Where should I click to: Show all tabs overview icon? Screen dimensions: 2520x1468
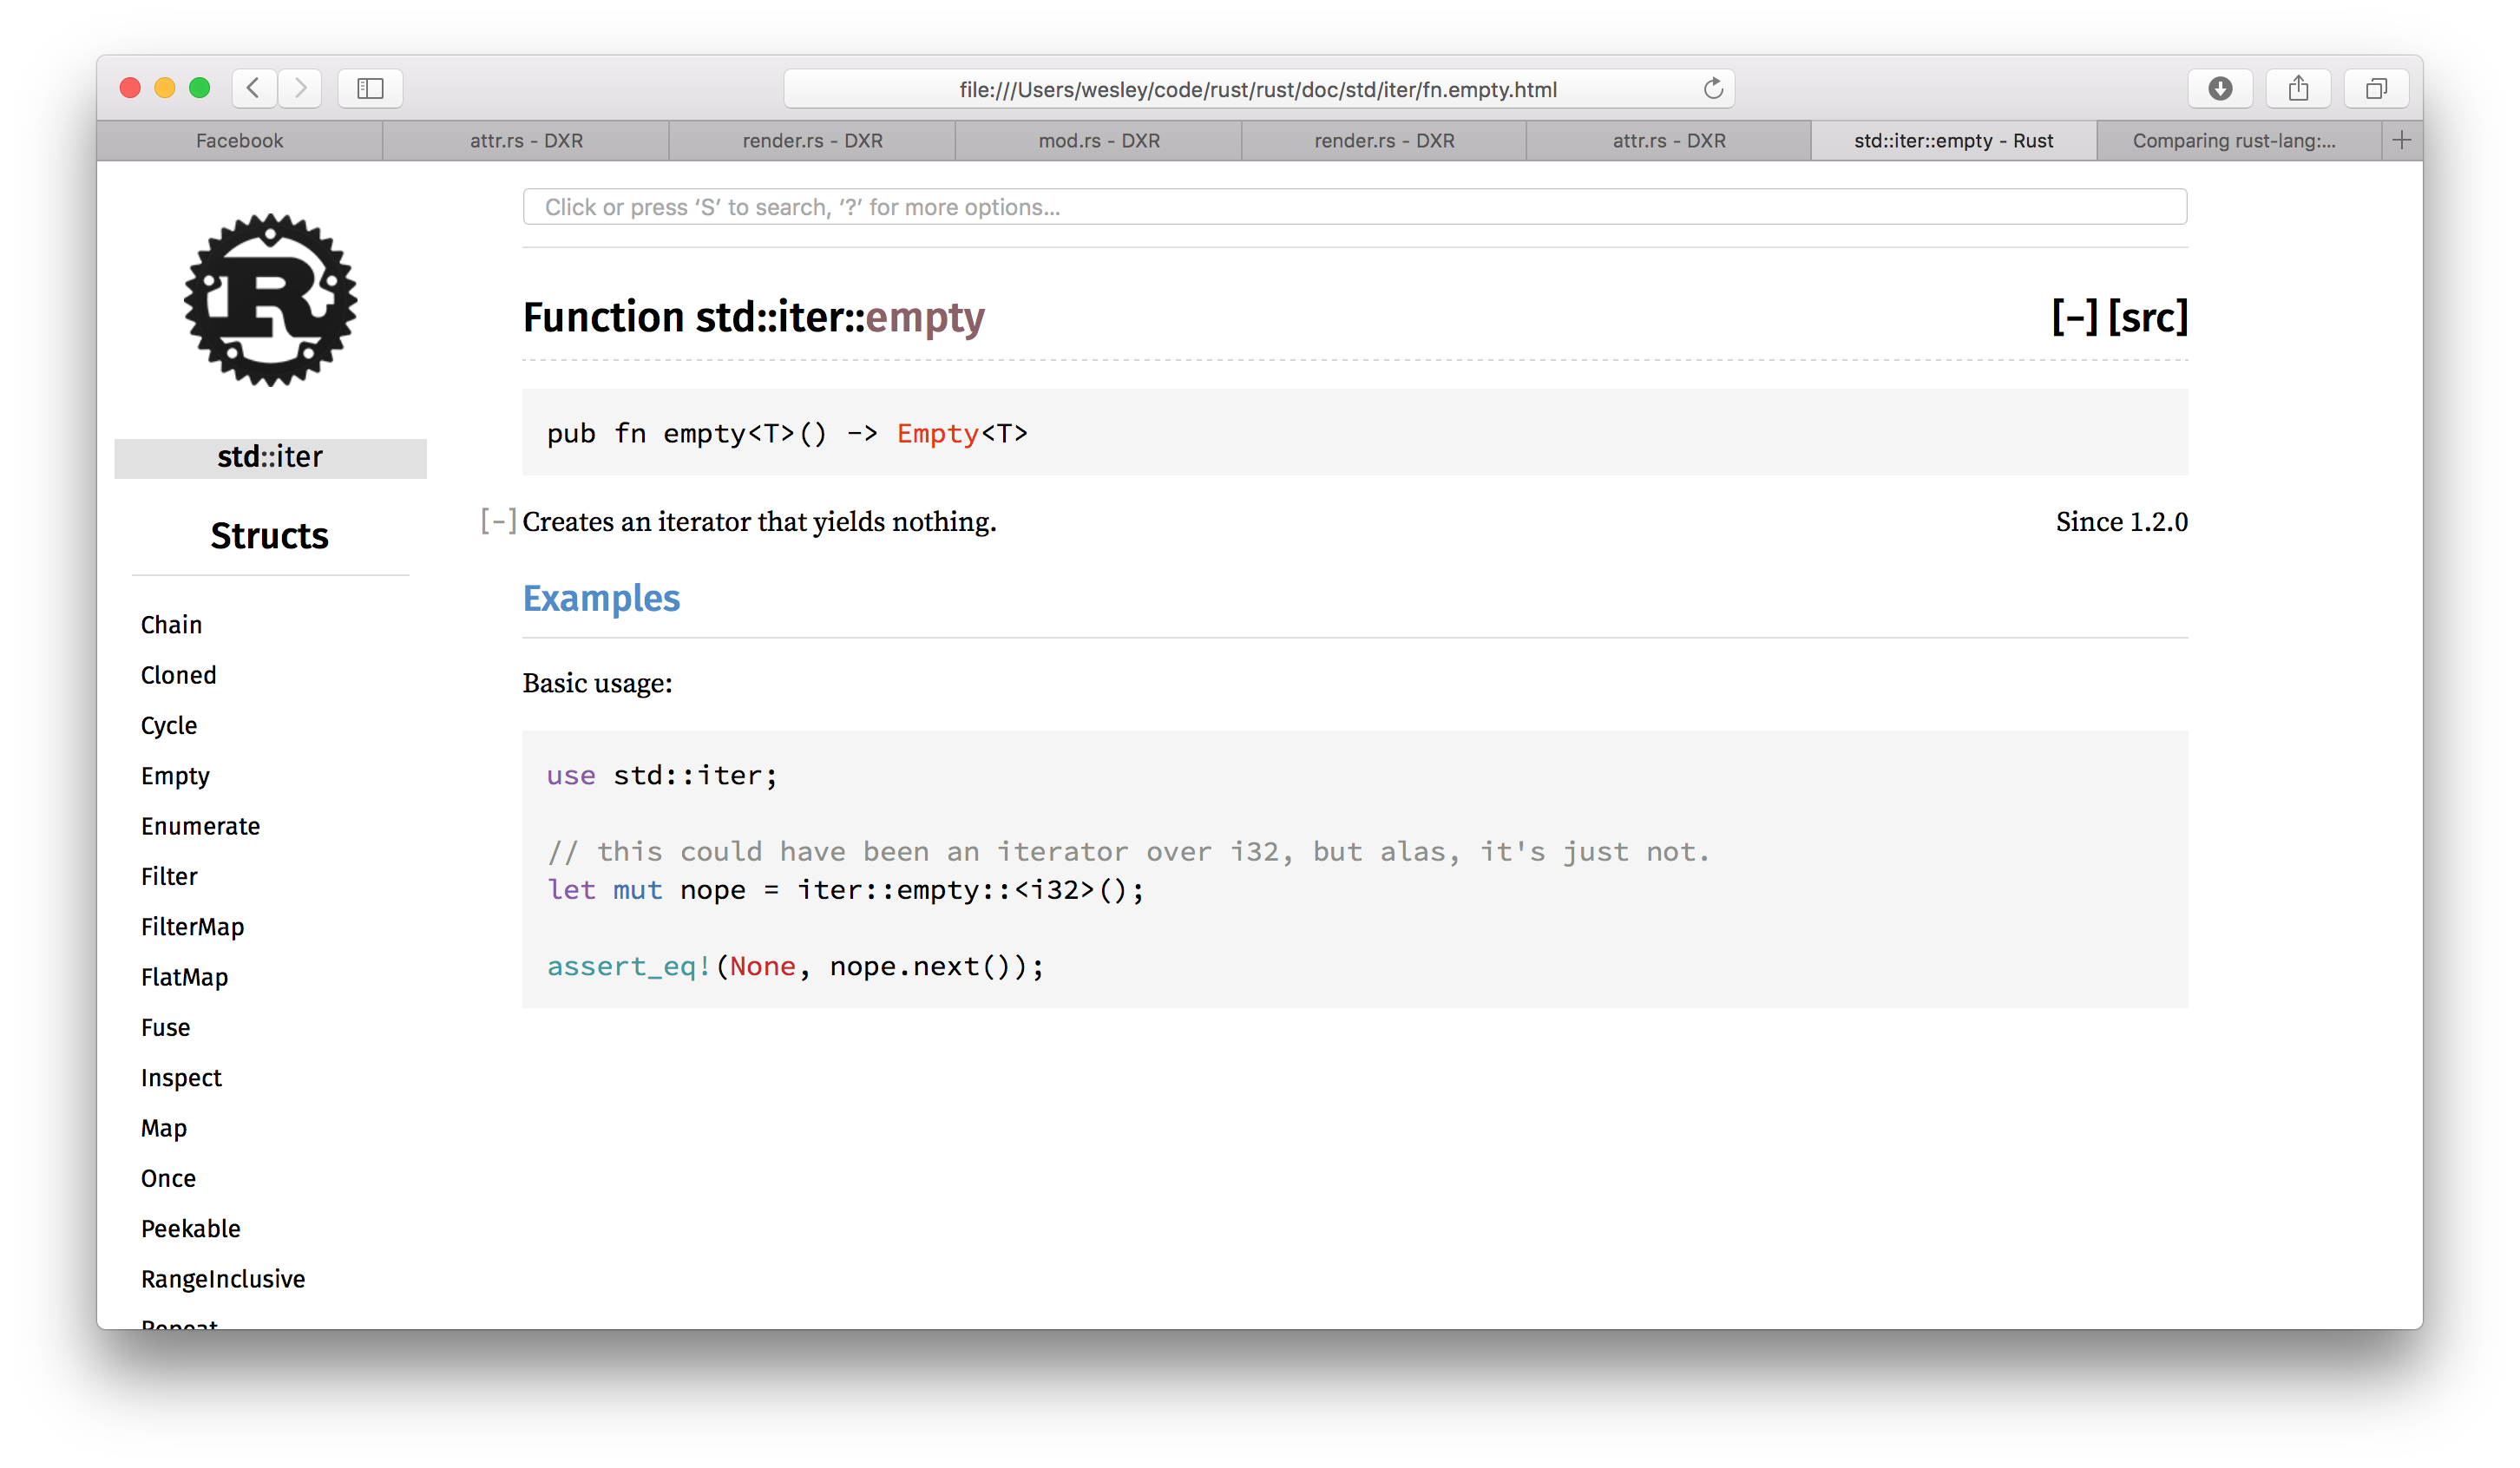point(2376,88)
